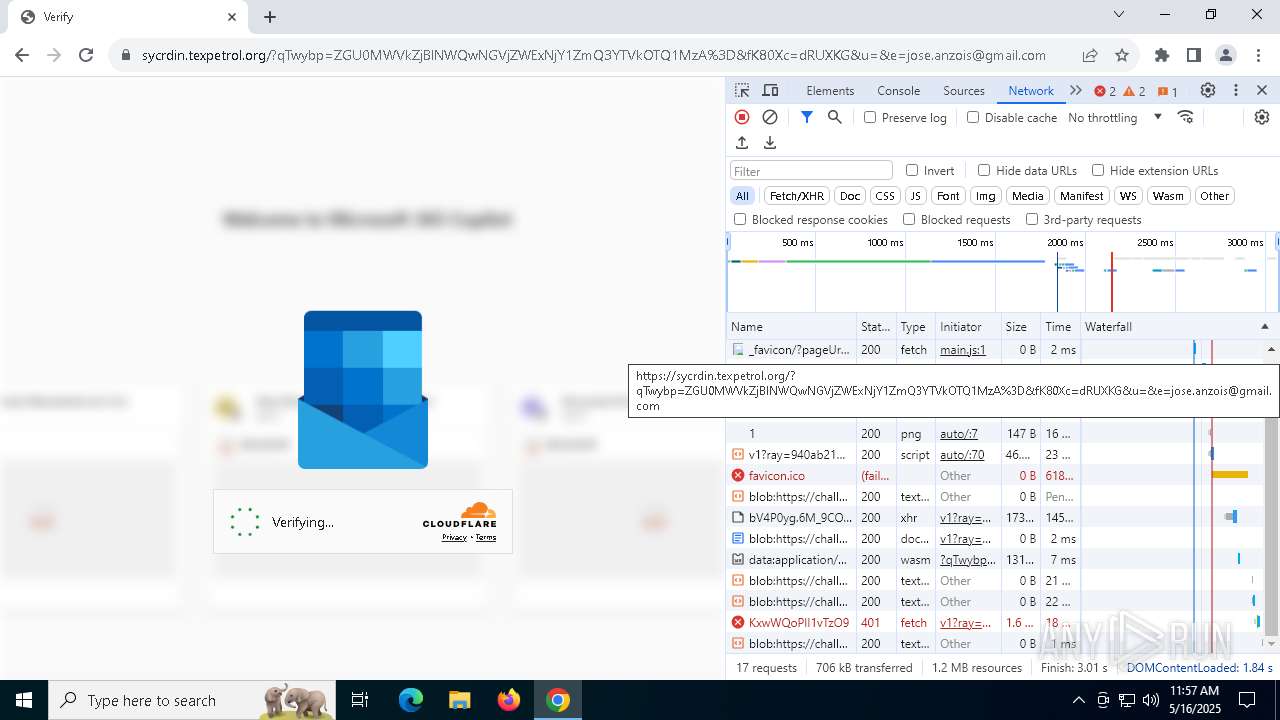The width and height of the screenshot is (1280, 720).
Task: Click the browser back arrow
Action: 22,55
